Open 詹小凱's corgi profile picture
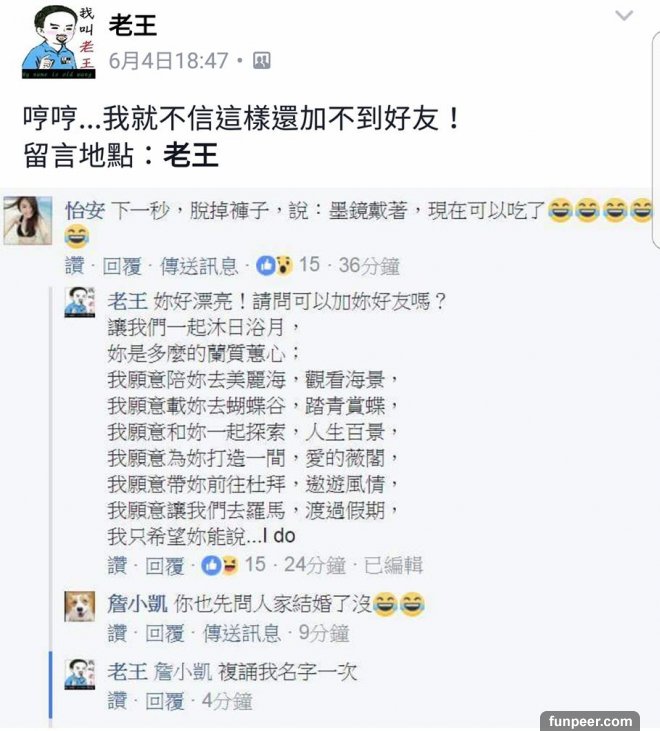The width and height of the screenshot is (660, 731). tap(80, 607)
